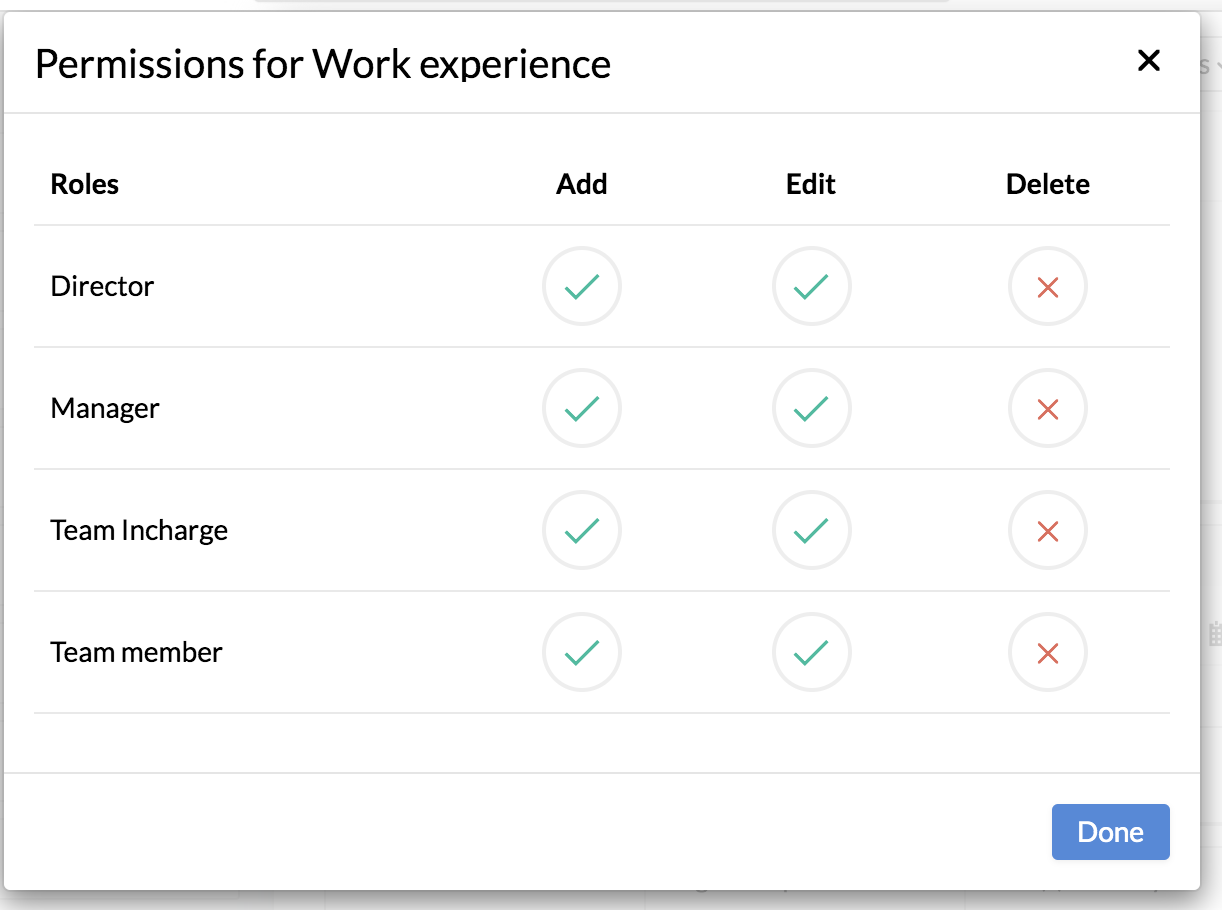Select the Team Incharge role label
The height and width of the screenshot is (910, 1222).
(139, 530)
